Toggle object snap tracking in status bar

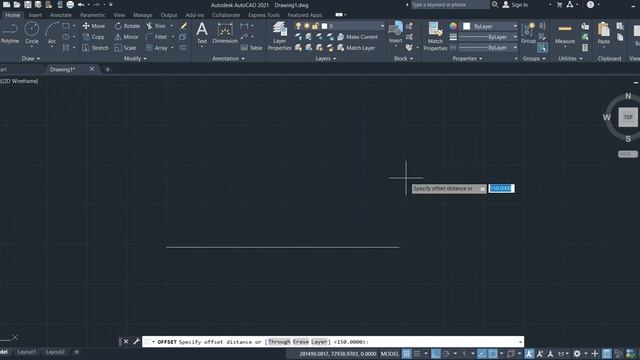482,353
